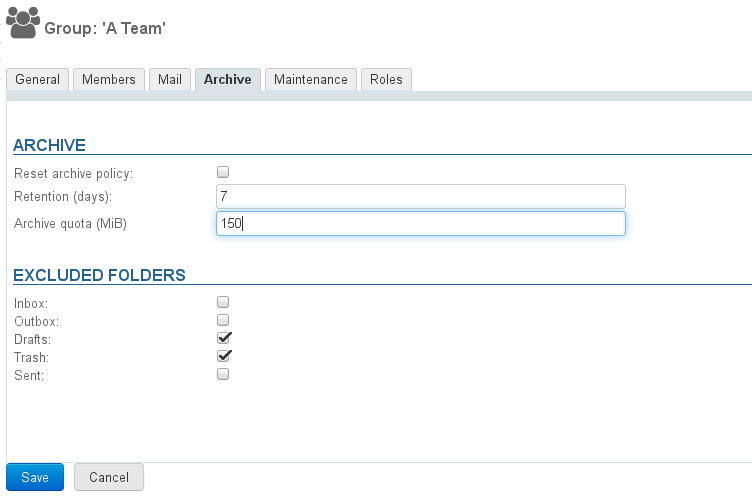
Task: Click the ARCHIVE section heading
Action: (49, 145)
